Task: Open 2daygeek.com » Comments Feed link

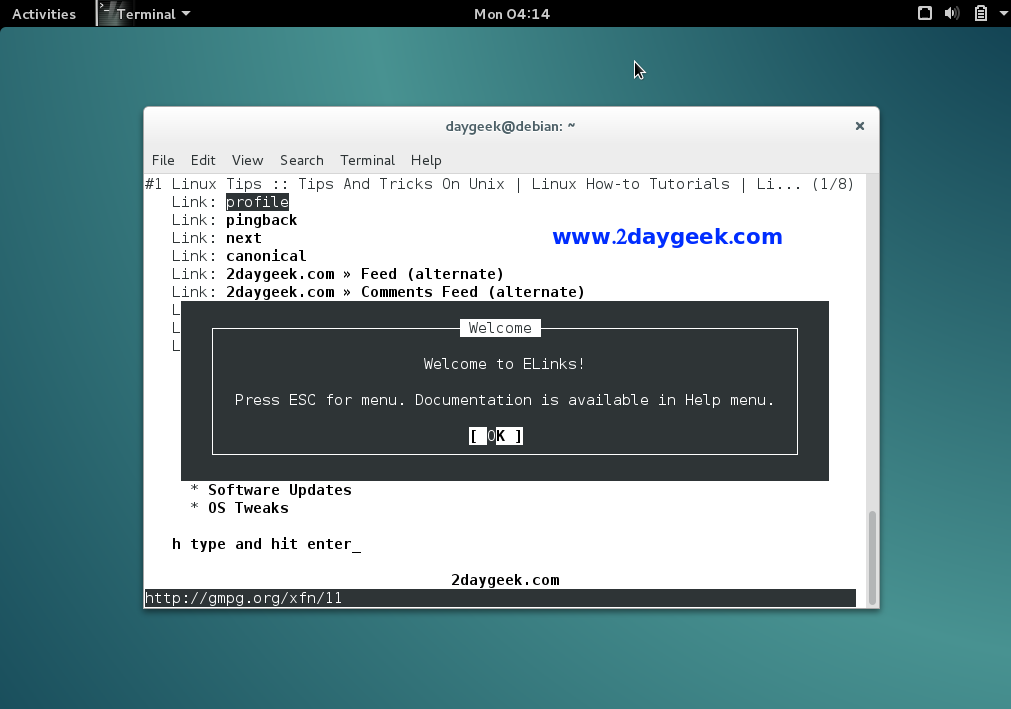Action: coord(406,292)
